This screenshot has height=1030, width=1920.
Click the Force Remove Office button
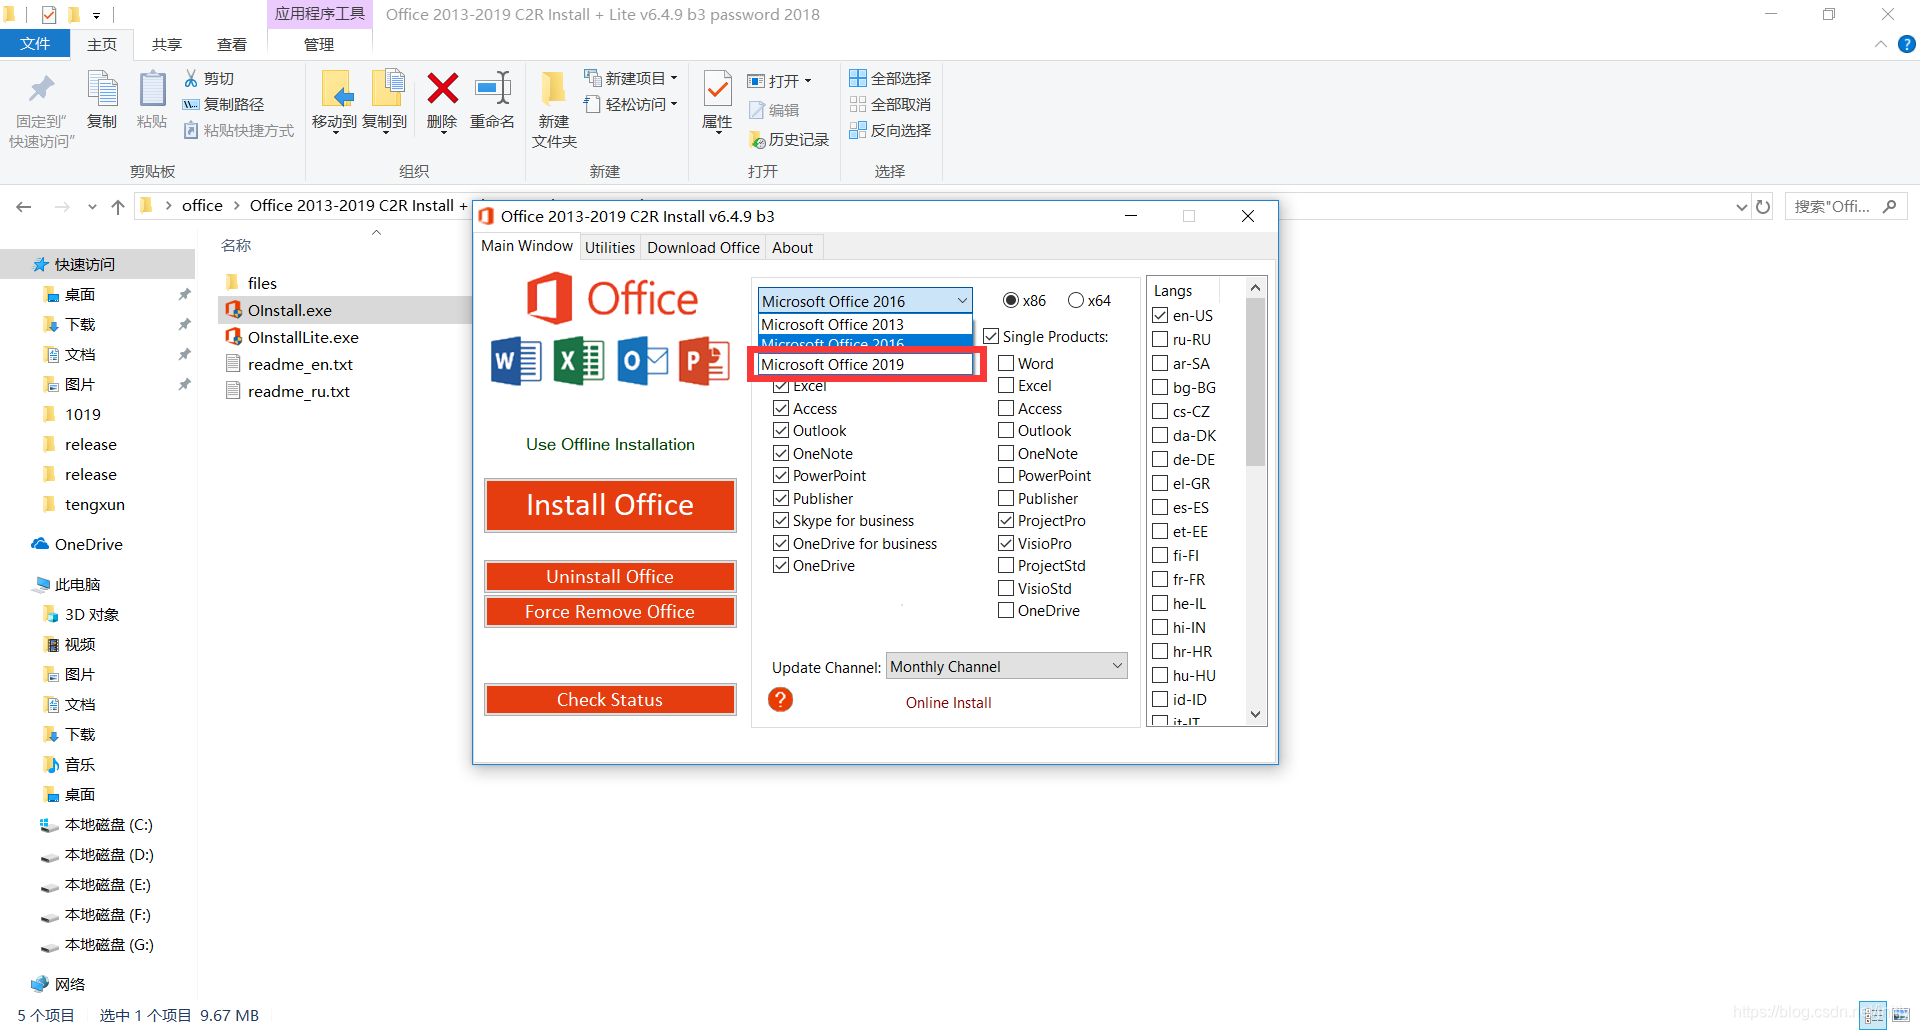coord(610,611)
